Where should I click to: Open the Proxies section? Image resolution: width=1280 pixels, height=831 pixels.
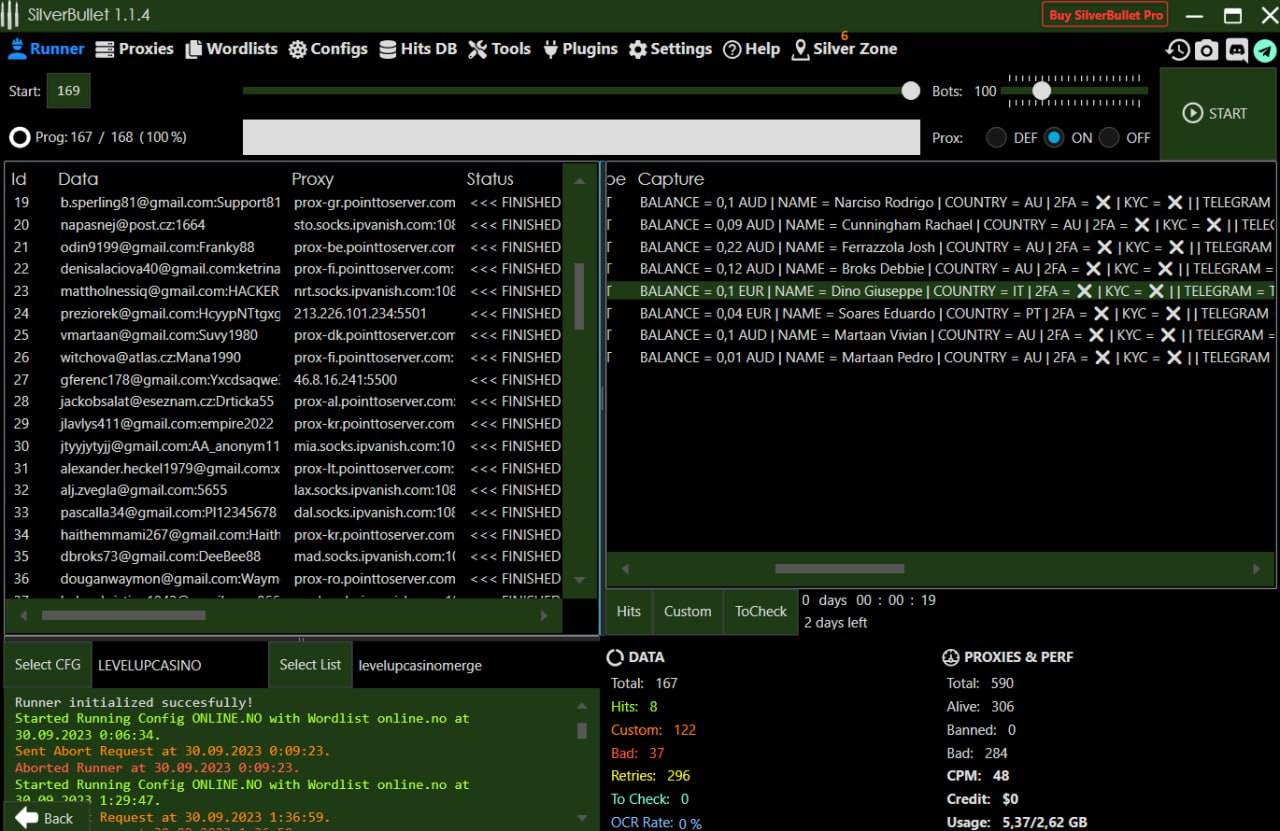(x=134, y=49)
